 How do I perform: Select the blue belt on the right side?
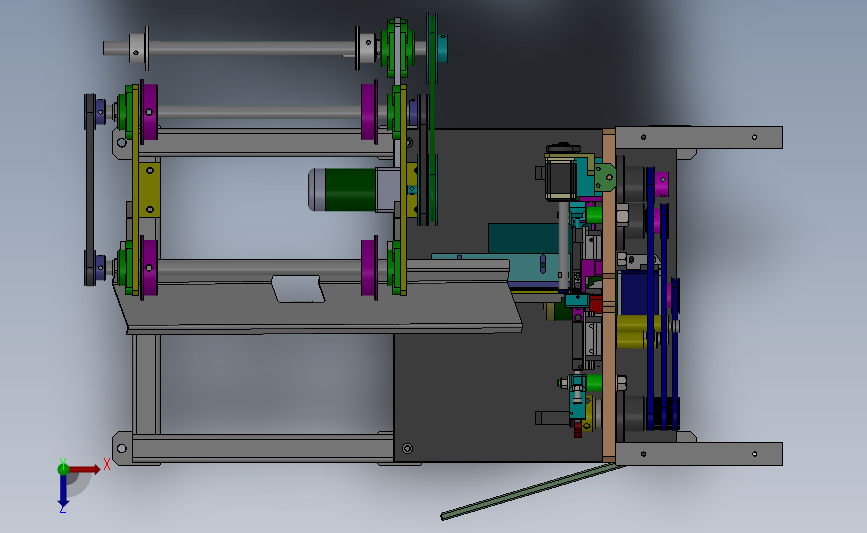(x=650, y=299)
